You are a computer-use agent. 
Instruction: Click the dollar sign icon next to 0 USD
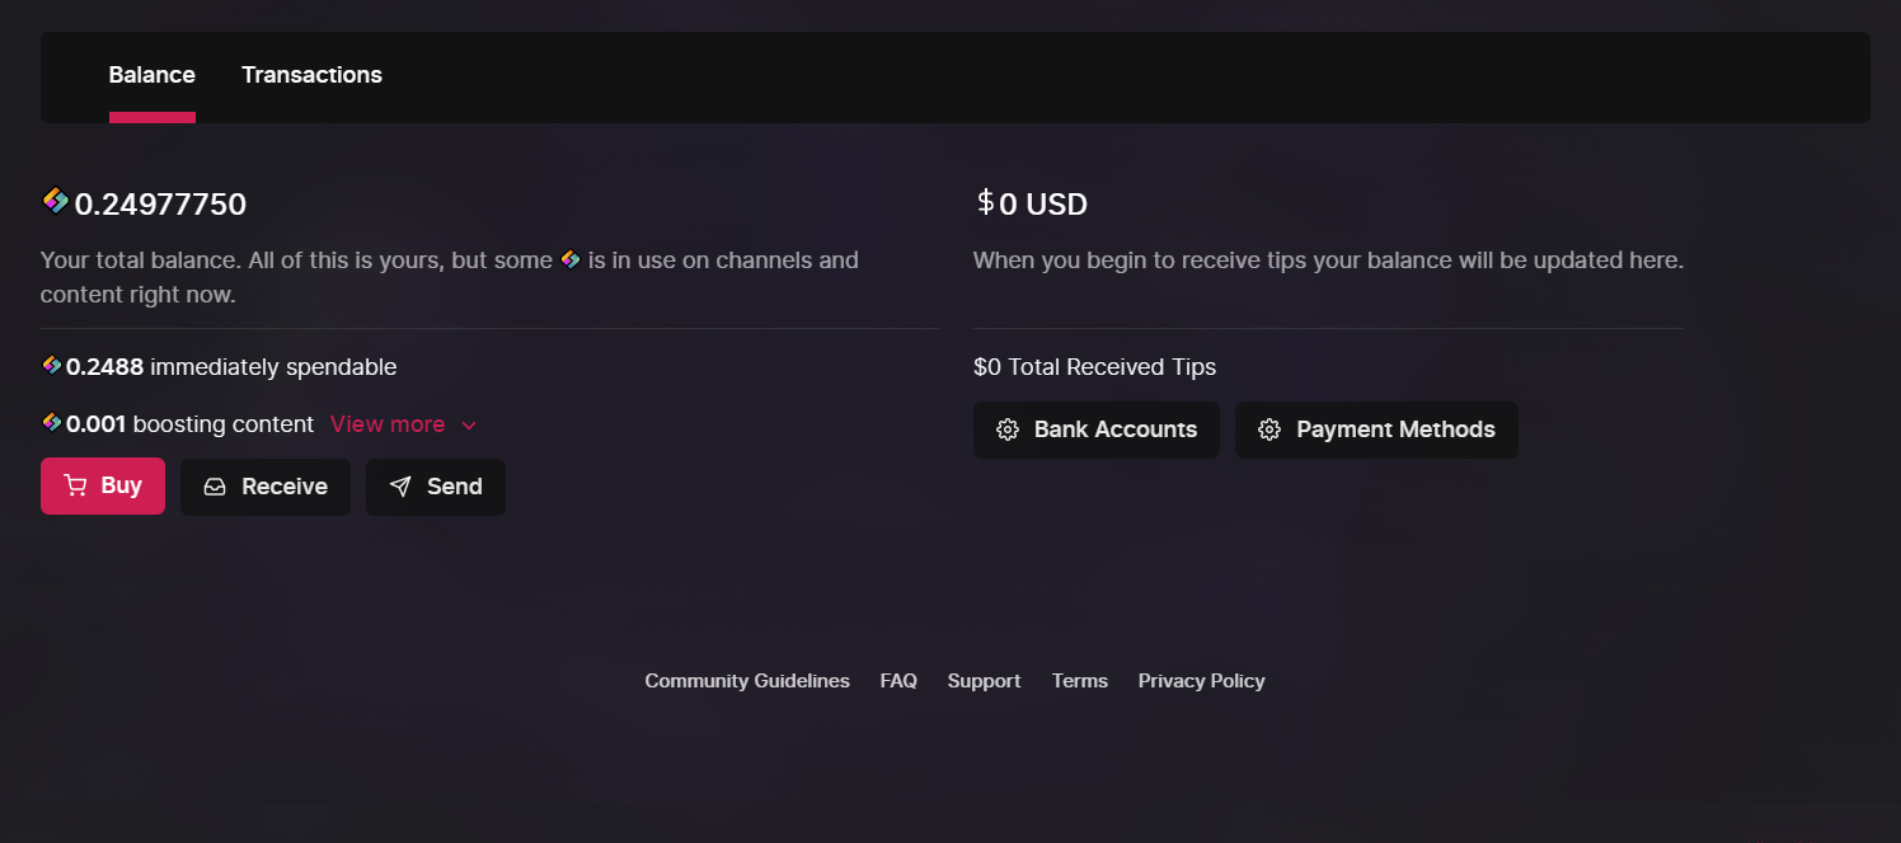click(986, 203)
